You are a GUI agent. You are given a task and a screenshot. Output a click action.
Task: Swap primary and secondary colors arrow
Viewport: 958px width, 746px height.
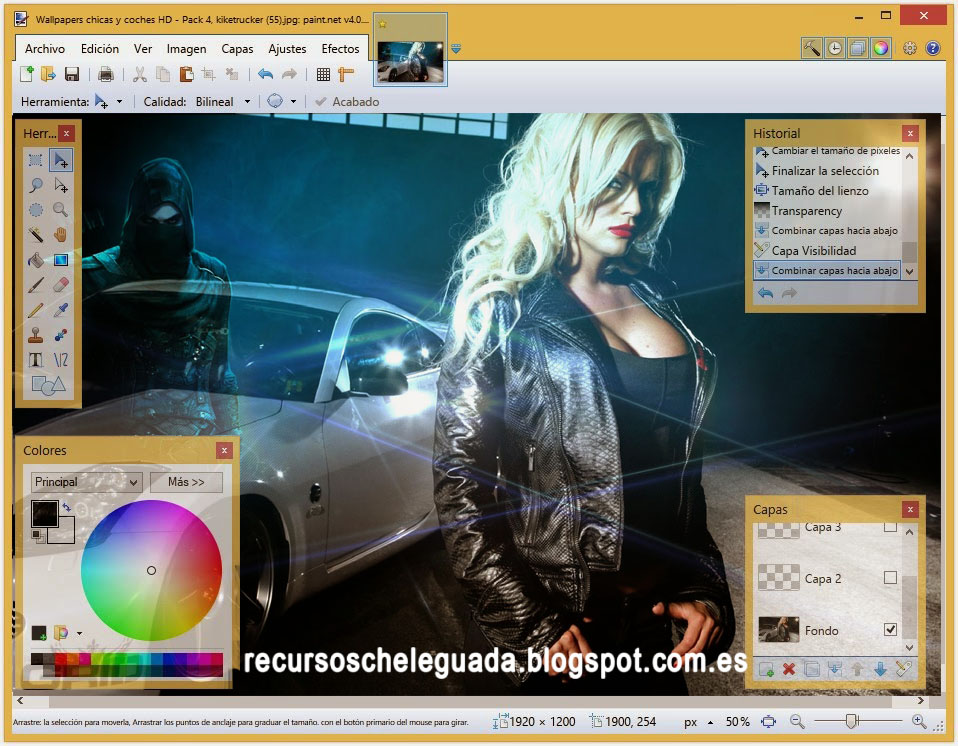(x=67, y=507)
